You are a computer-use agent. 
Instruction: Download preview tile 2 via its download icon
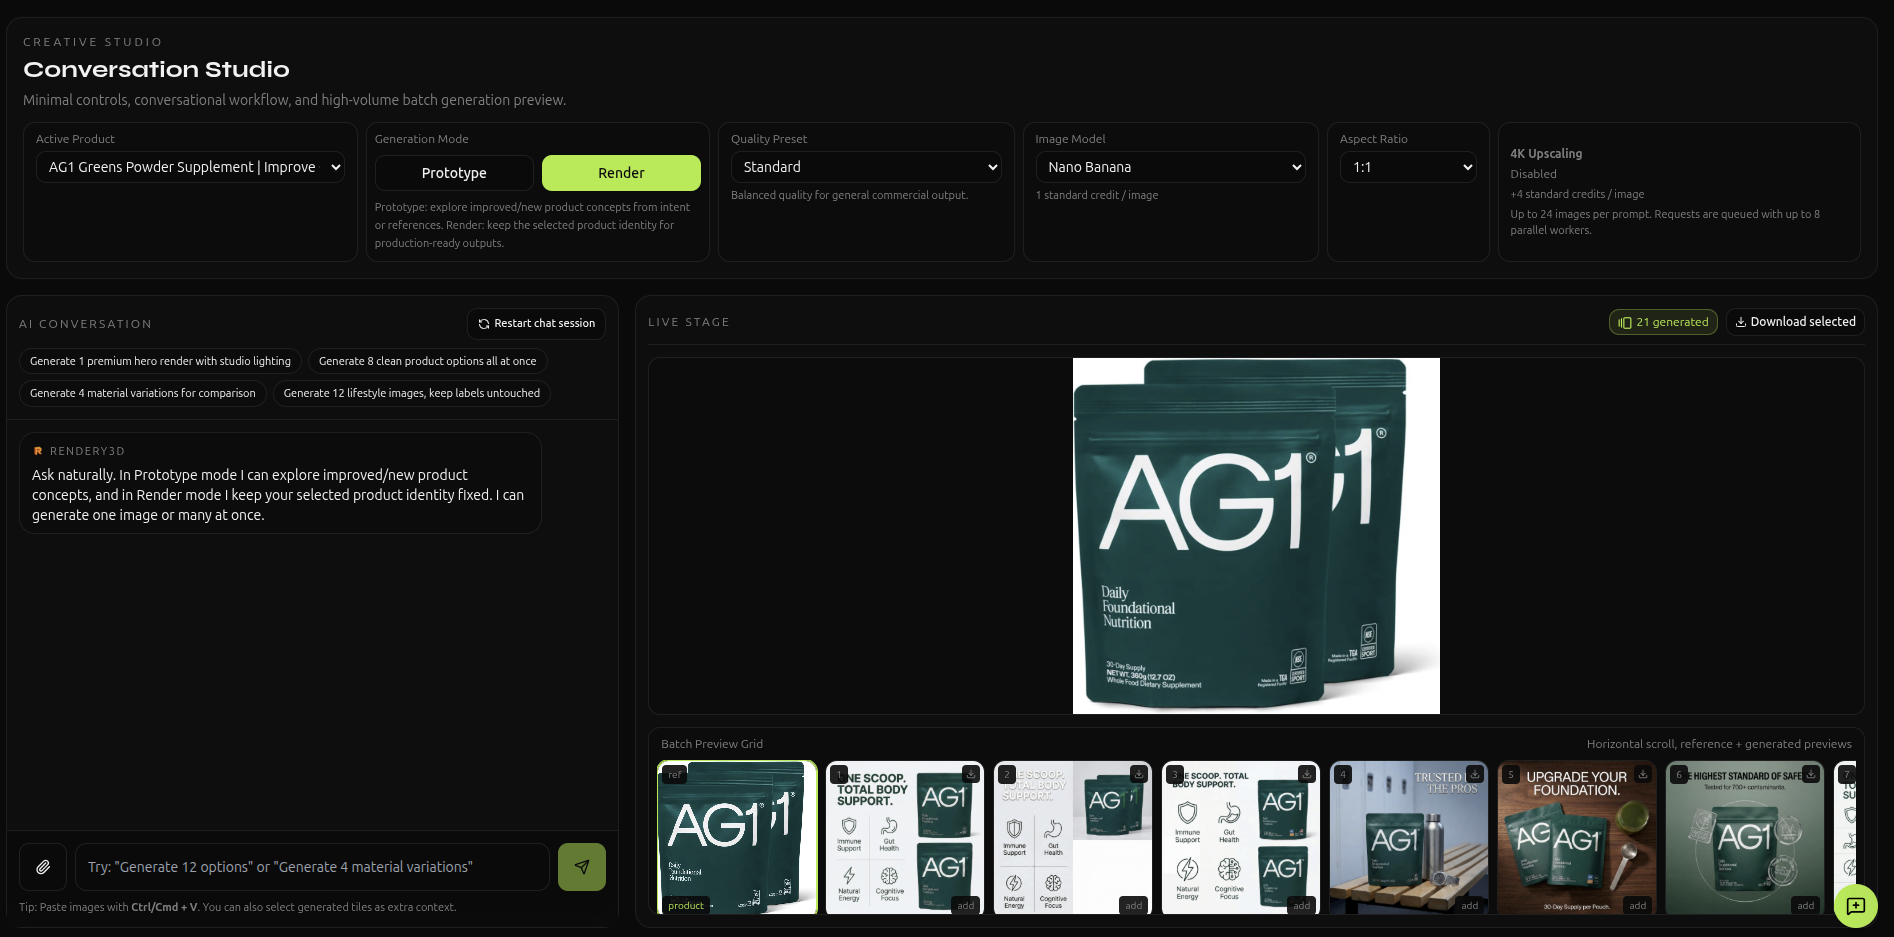pyautogui.click(x=1139, y=774)
